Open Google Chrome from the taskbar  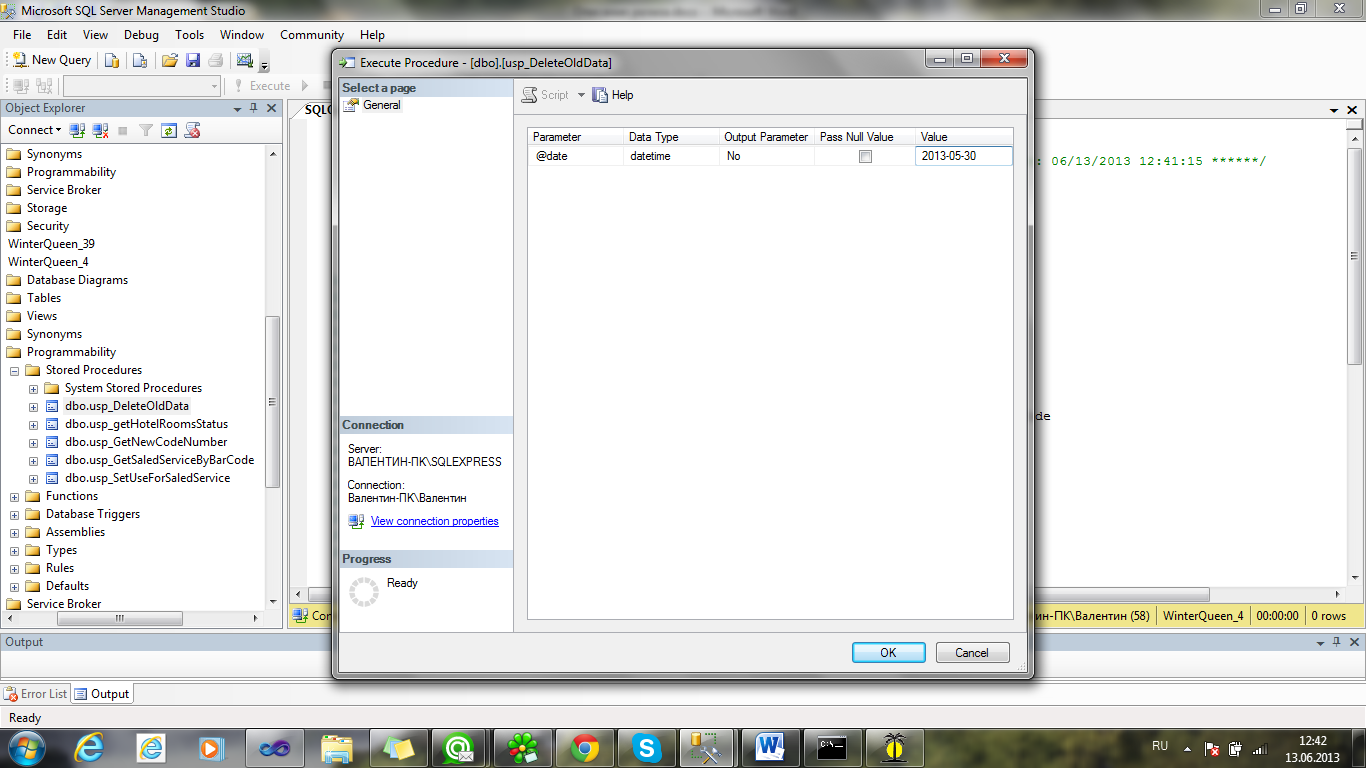585,747
